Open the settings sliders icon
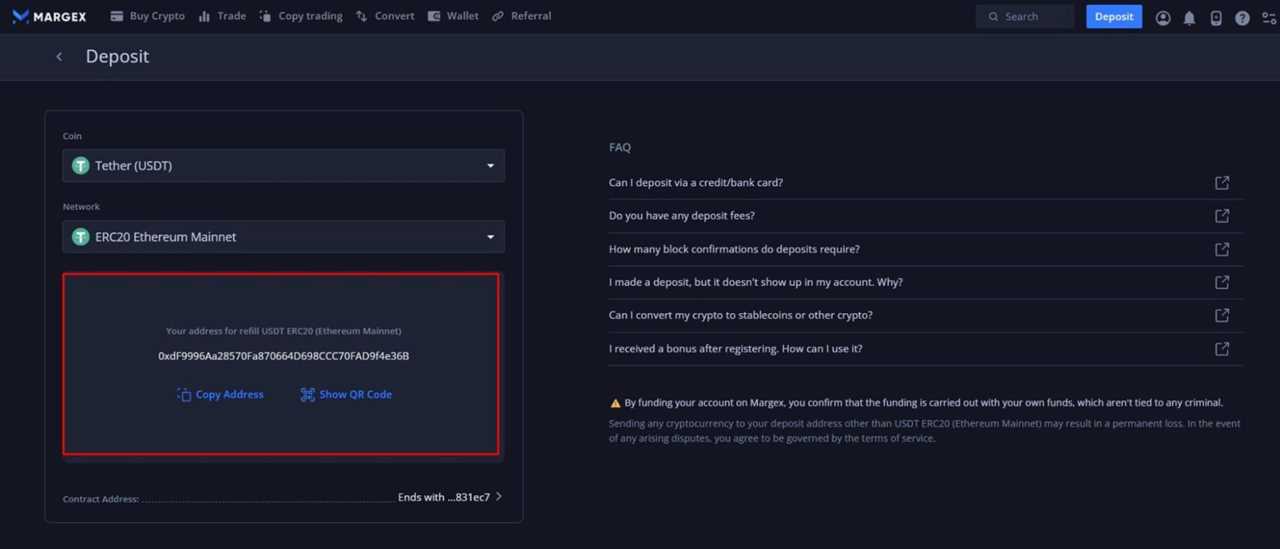 tap(1269, 17)
